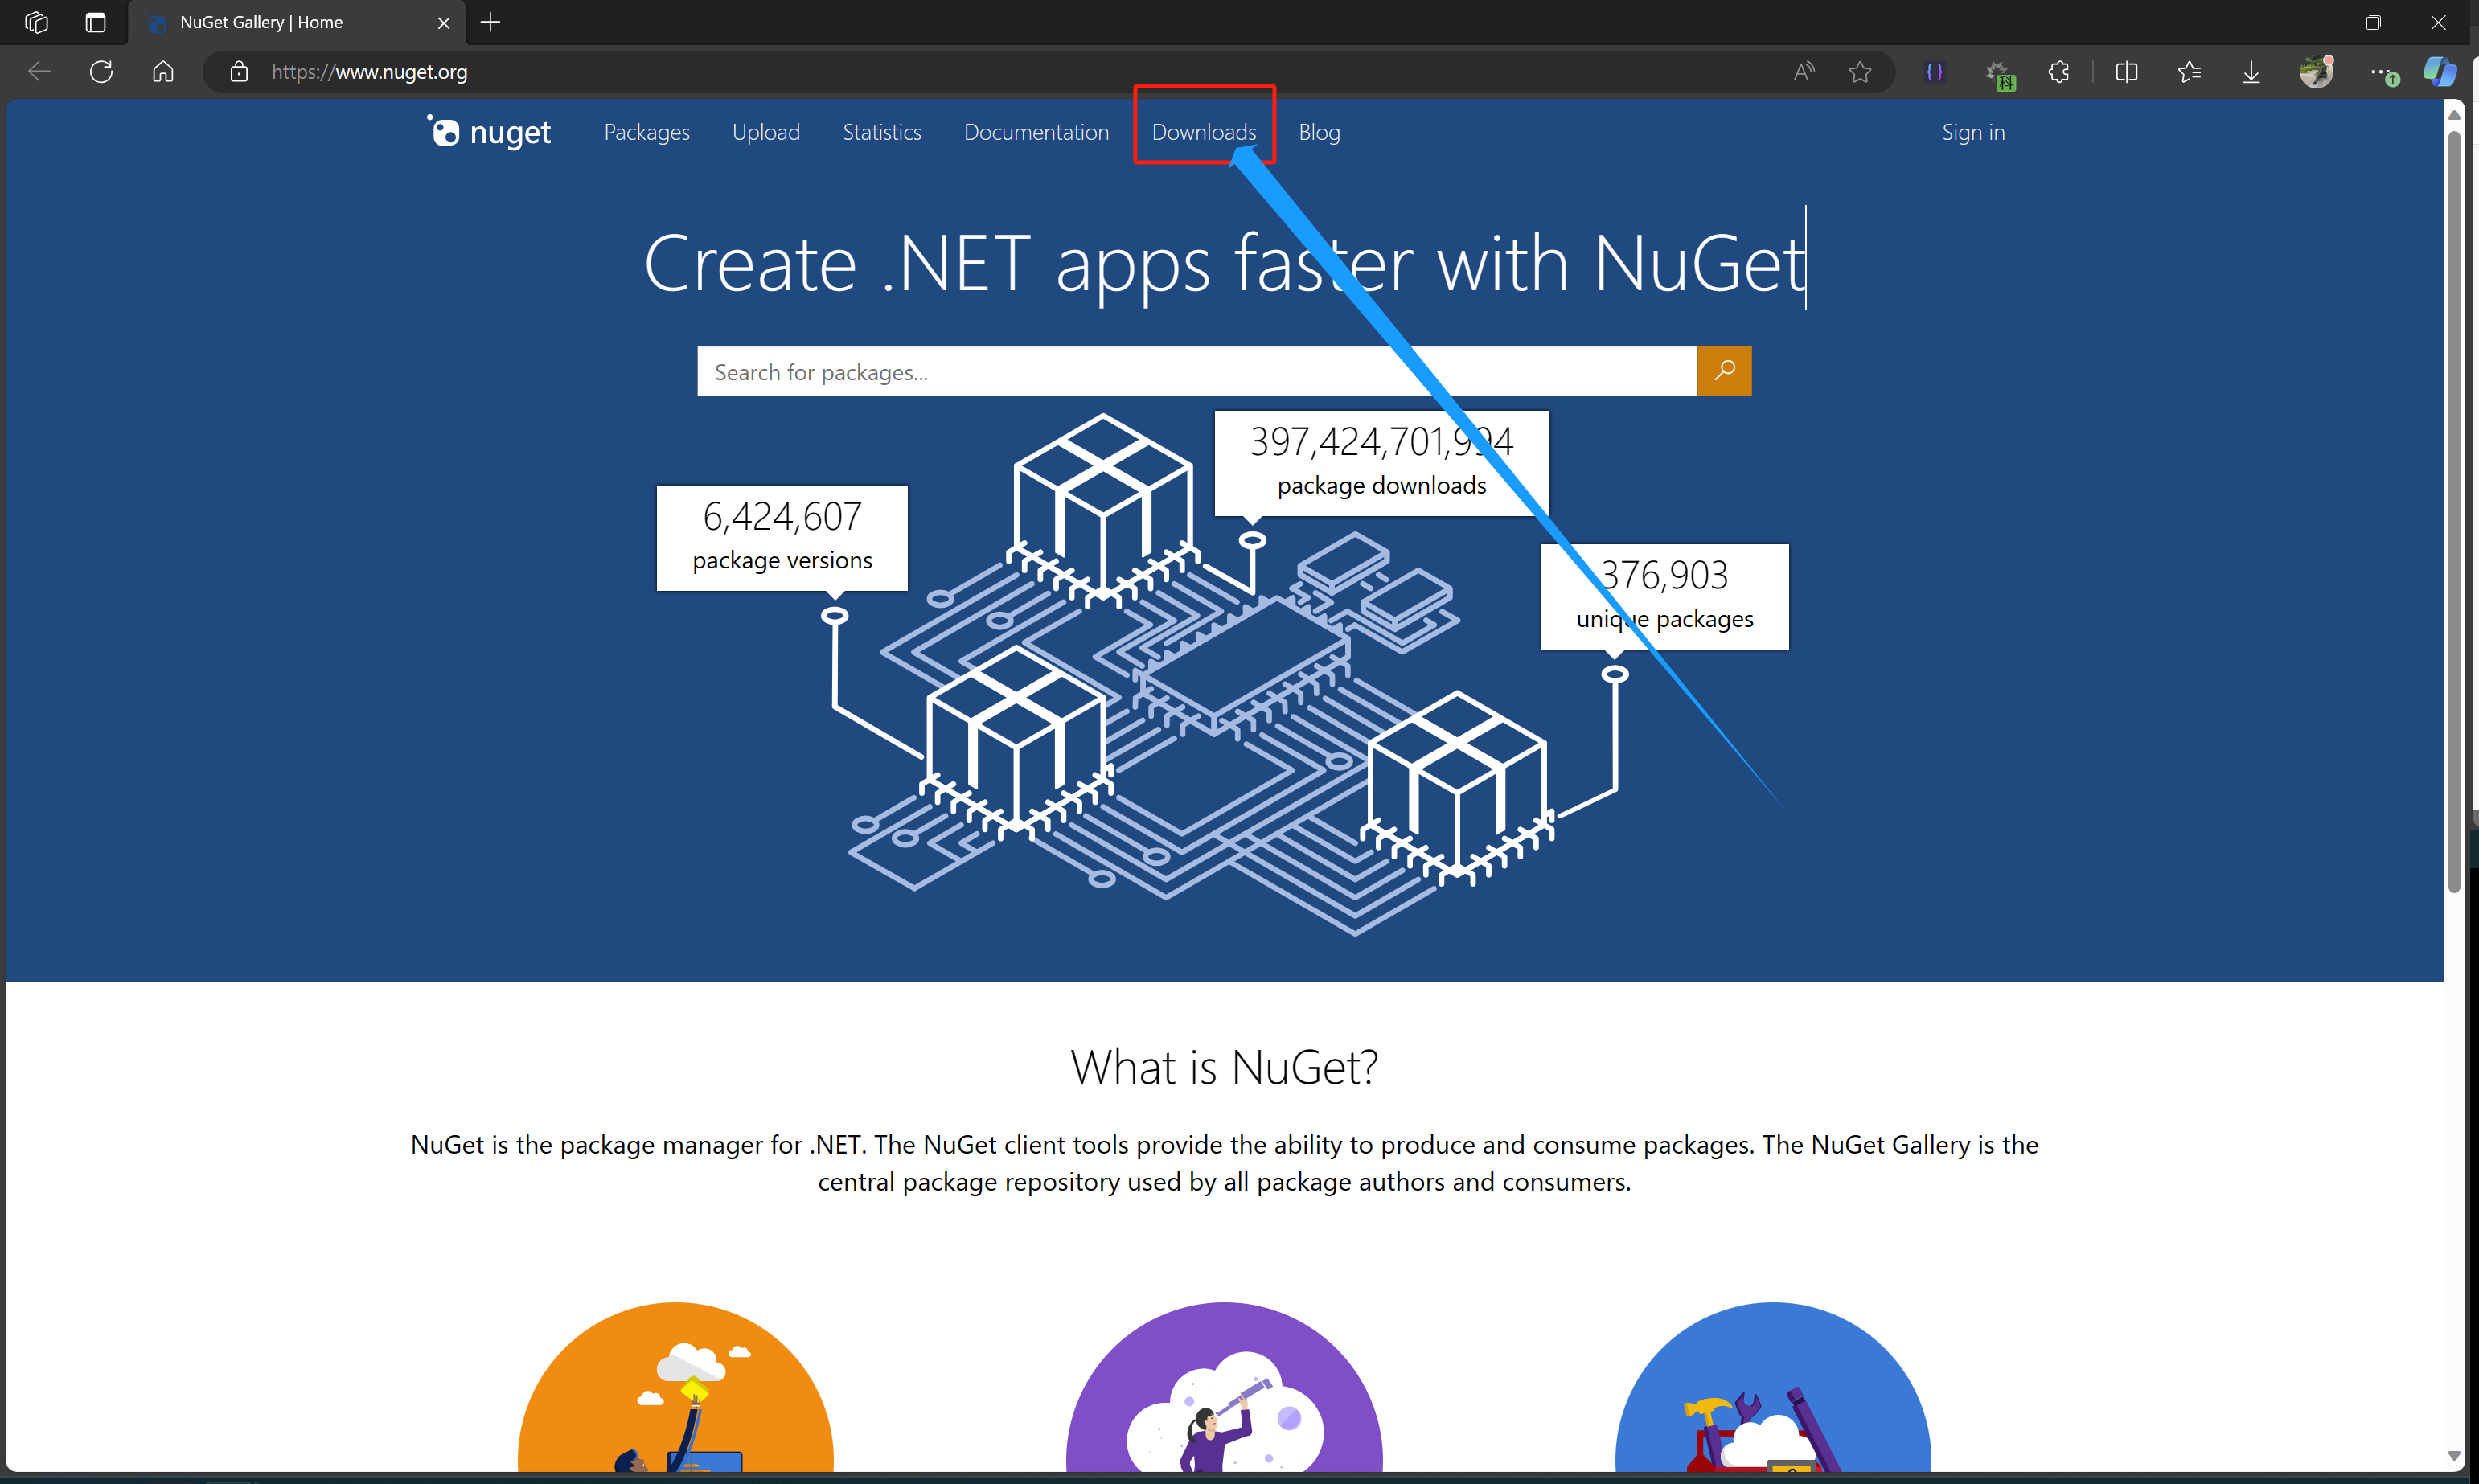Click the browser back arrow
This screenshot has width=2479, height=1484.
[39, 72]
